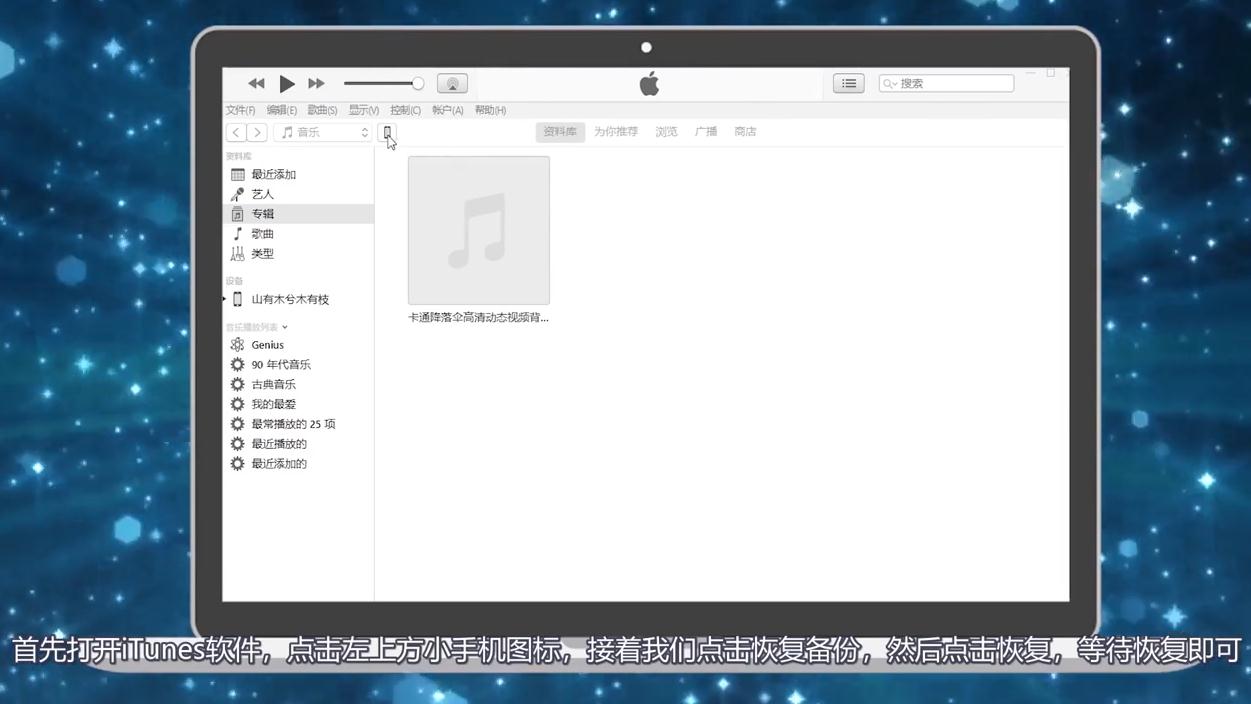Viewport: 1251px width, 704px height.
Task: Click gear icon beside 90 年代音乐
Action: tap(237, 364)
